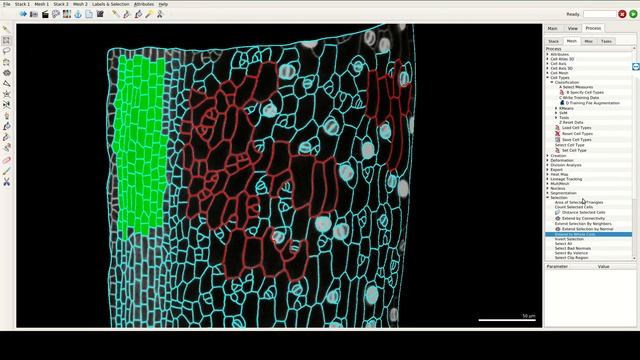Switch to the Misc process tab
Image resolution: width=640 pixels, height=360 pixels.
tap(589, 41)
